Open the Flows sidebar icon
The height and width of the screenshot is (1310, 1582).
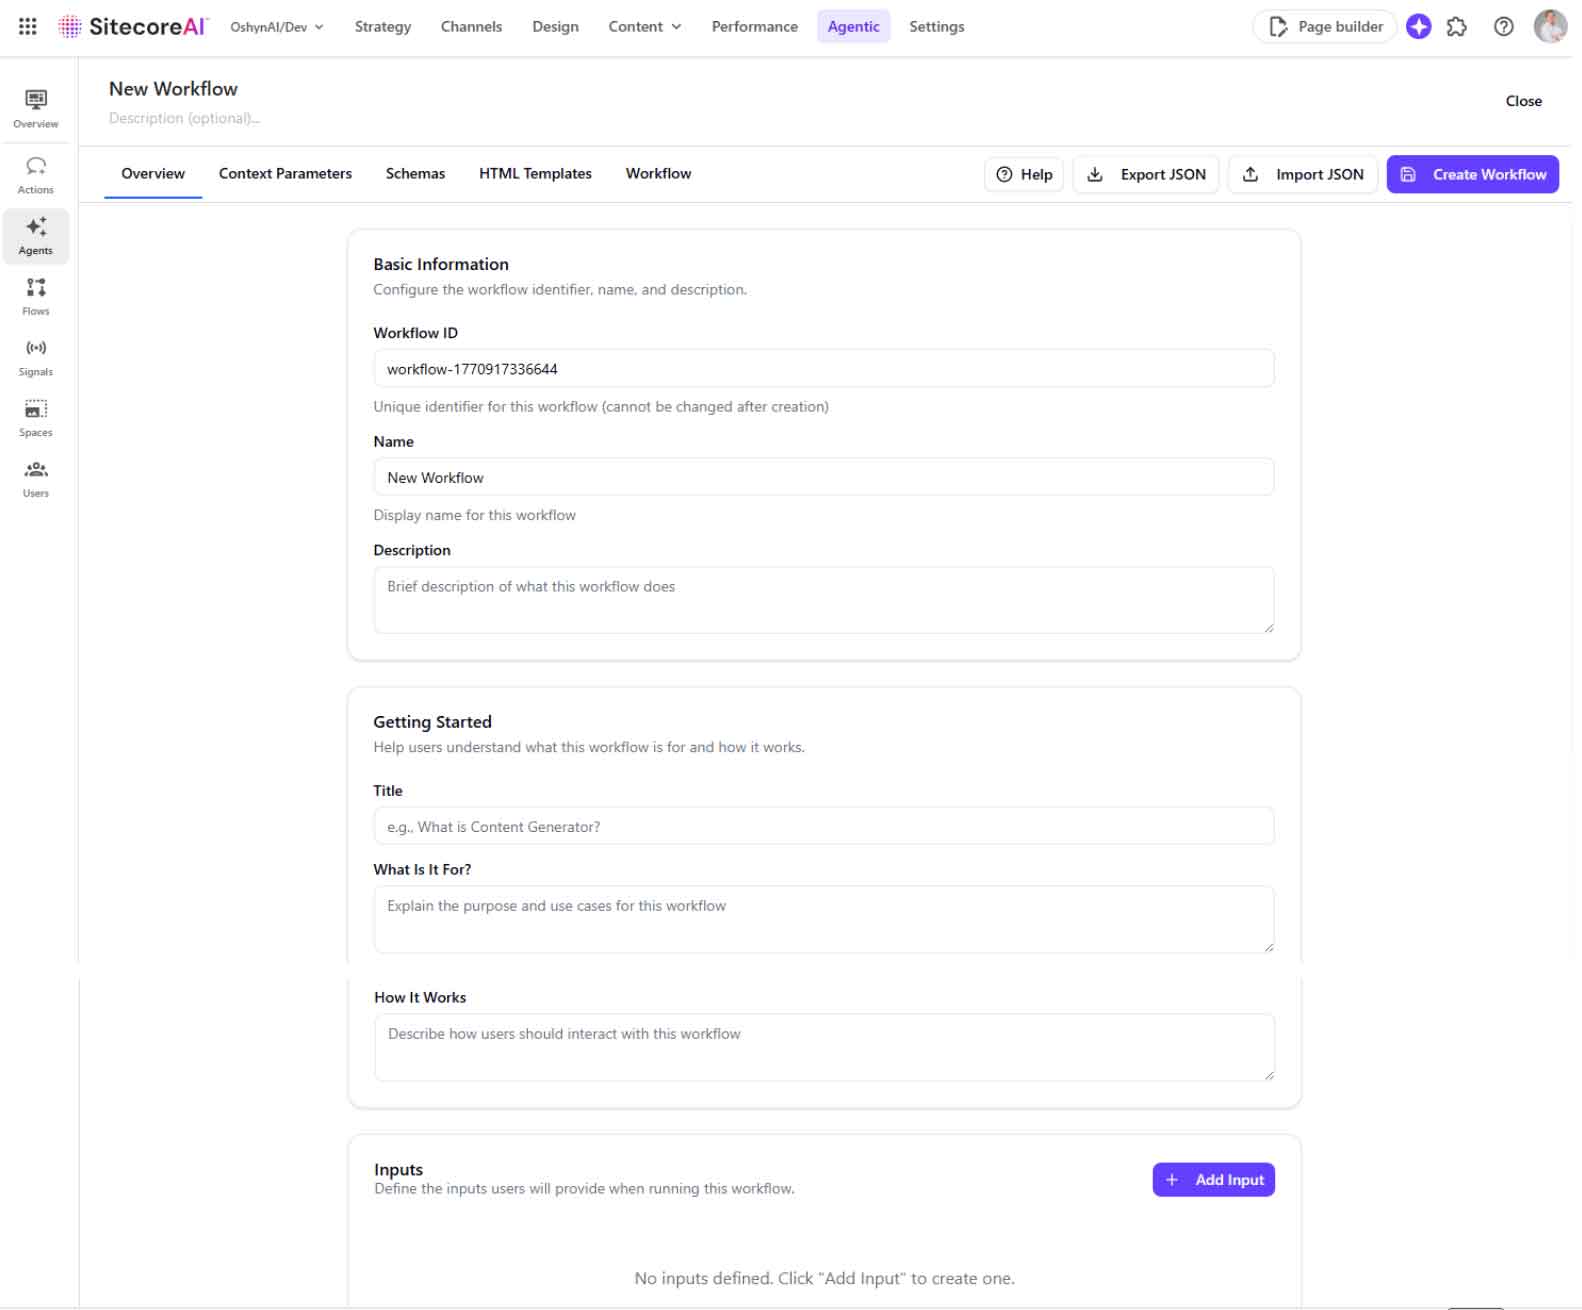[x=36, y=297]
